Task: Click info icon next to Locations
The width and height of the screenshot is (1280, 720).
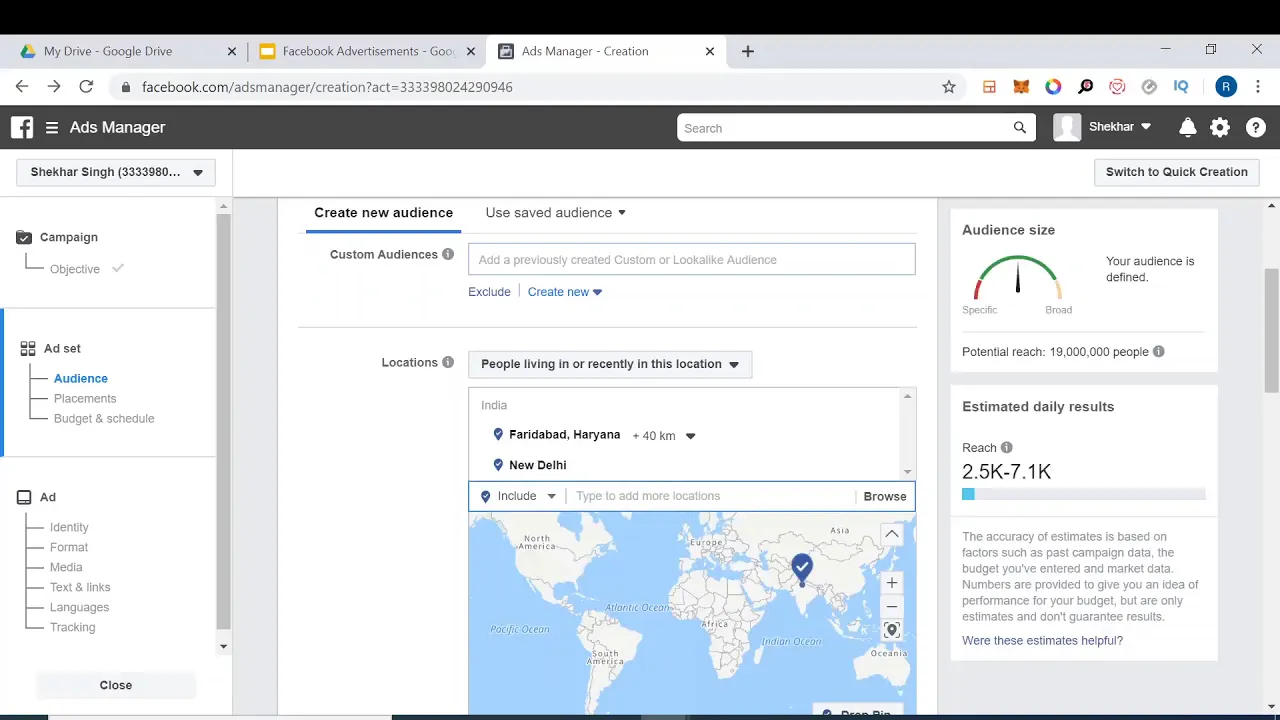Action: 448,362
